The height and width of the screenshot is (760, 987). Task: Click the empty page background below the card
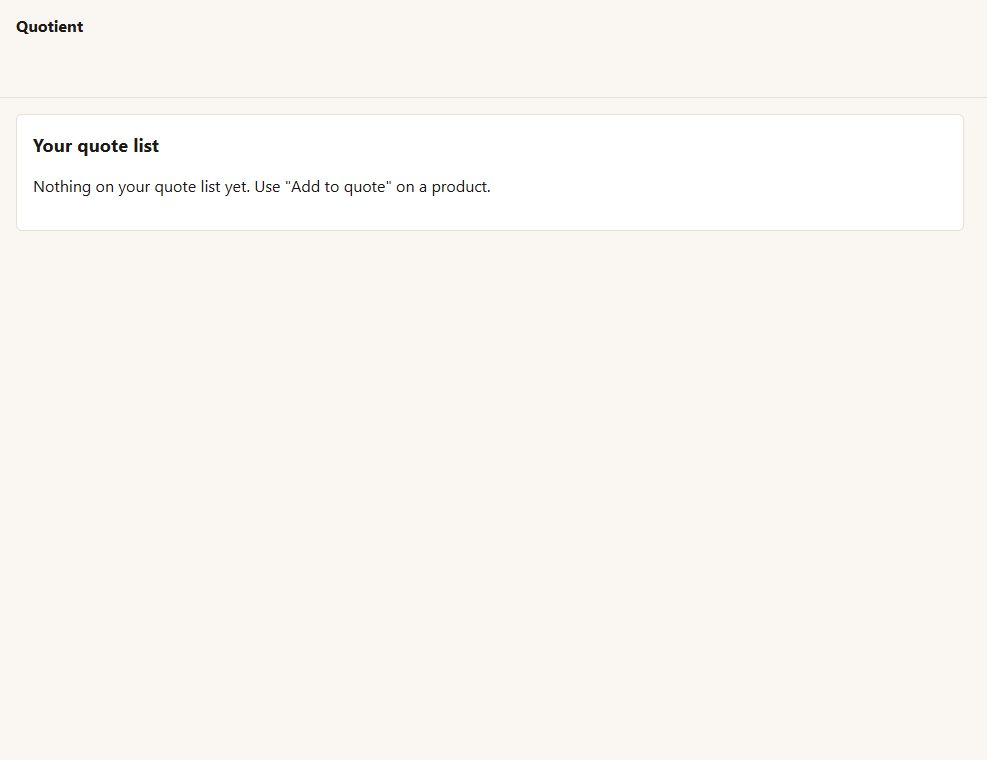(494, 491)
